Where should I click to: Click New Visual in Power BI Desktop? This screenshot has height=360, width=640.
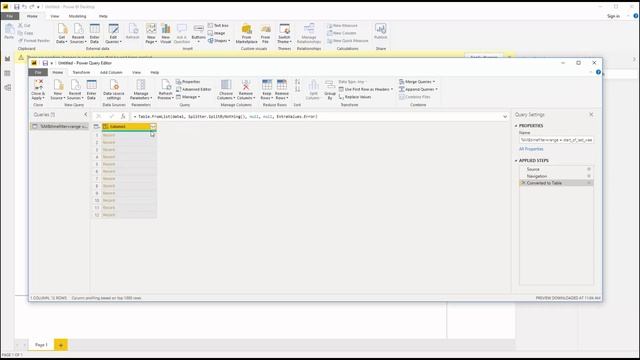pyautogui.click(x=166, y=33)
